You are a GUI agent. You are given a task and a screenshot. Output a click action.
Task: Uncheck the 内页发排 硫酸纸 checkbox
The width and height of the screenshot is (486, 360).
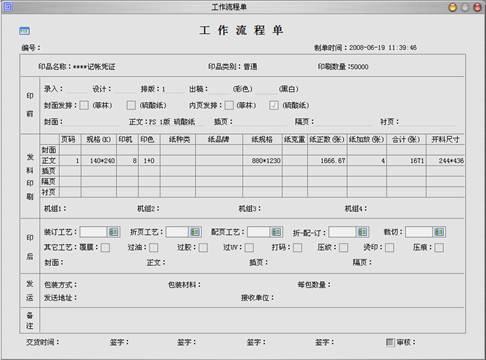coord(274,105)
